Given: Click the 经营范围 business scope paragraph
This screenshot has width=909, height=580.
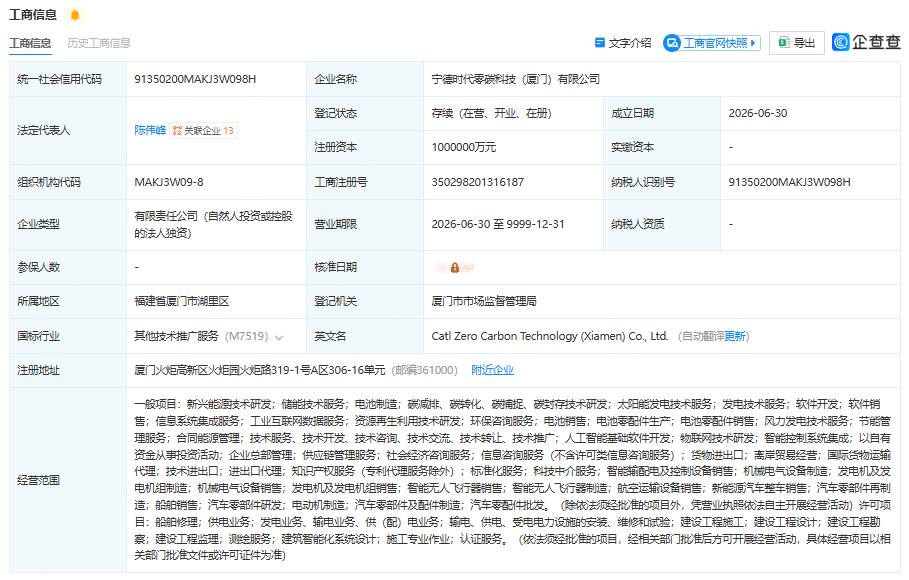Looking at the screenshot, I should point(512,480).
